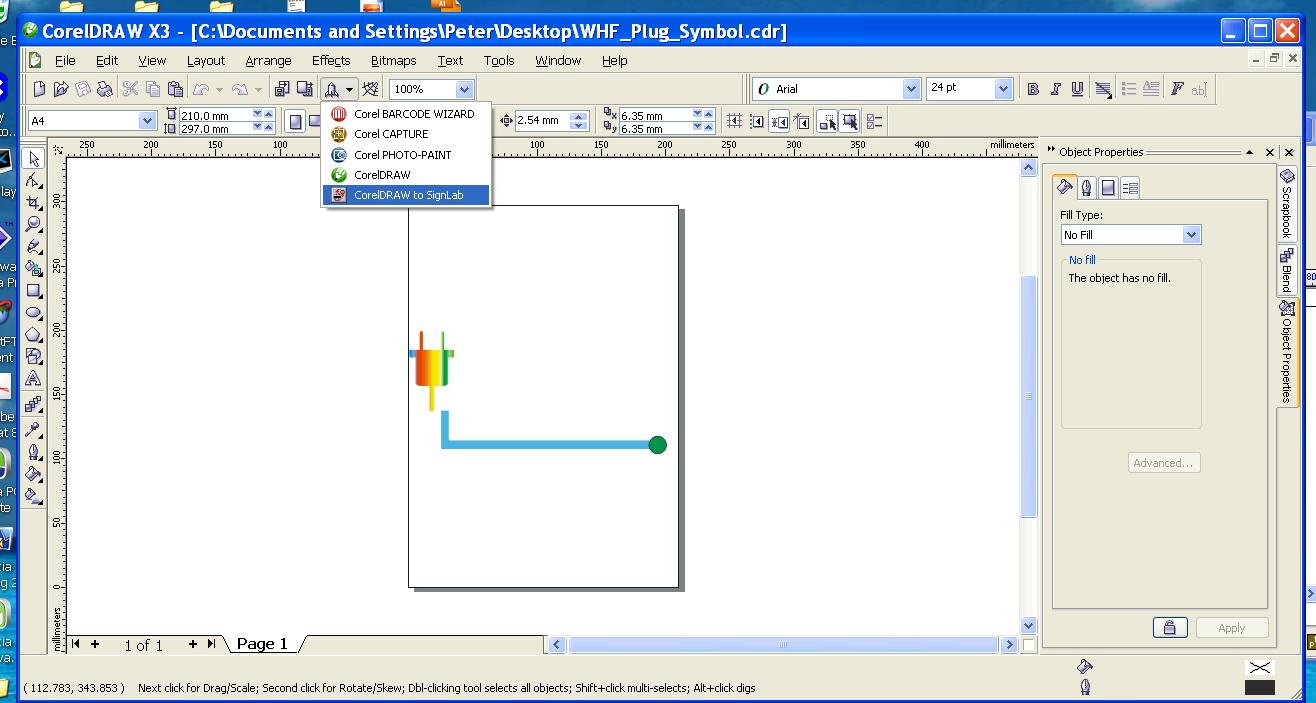Click the lock button beside Apply
Screen dimensions: 1316x703
tap(1169, 628)
